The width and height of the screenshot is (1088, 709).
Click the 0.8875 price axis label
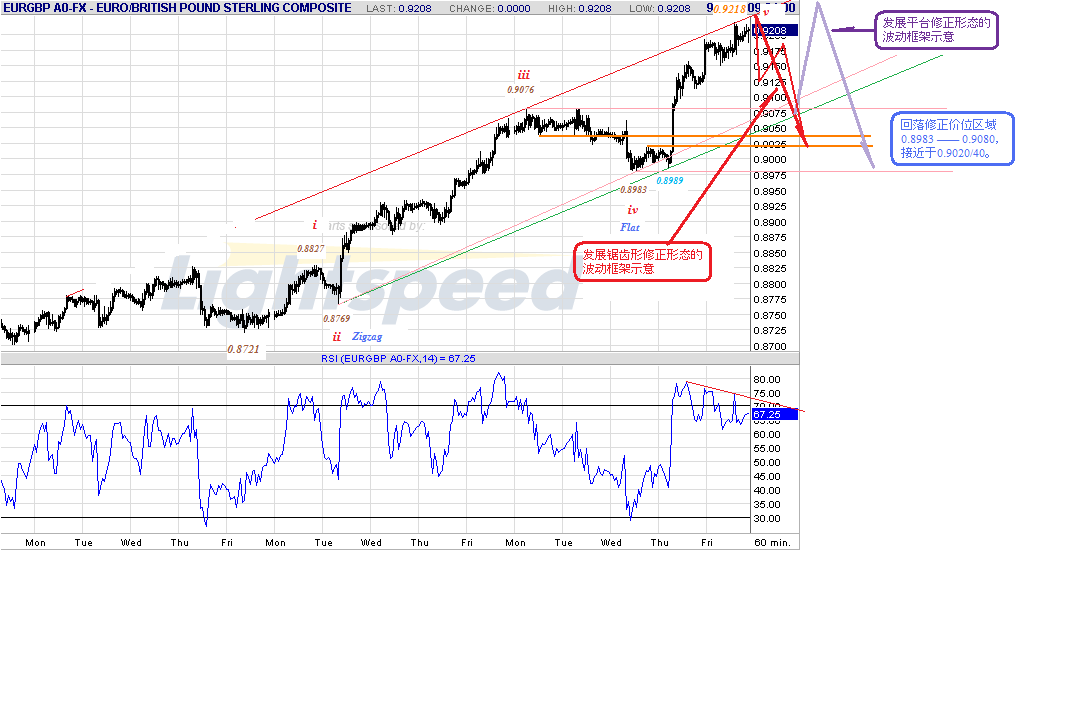(x=770, y=237)
